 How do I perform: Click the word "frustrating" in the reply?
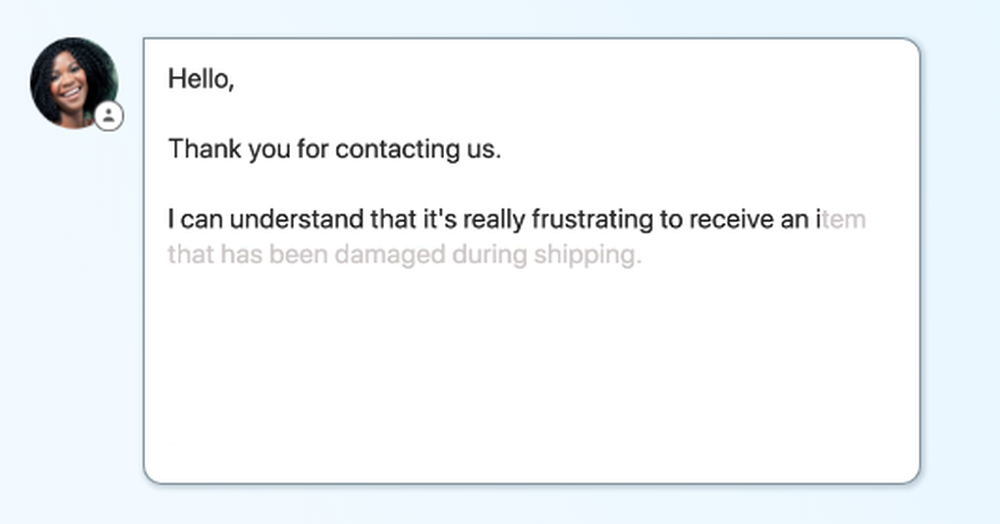pos(588,220)
